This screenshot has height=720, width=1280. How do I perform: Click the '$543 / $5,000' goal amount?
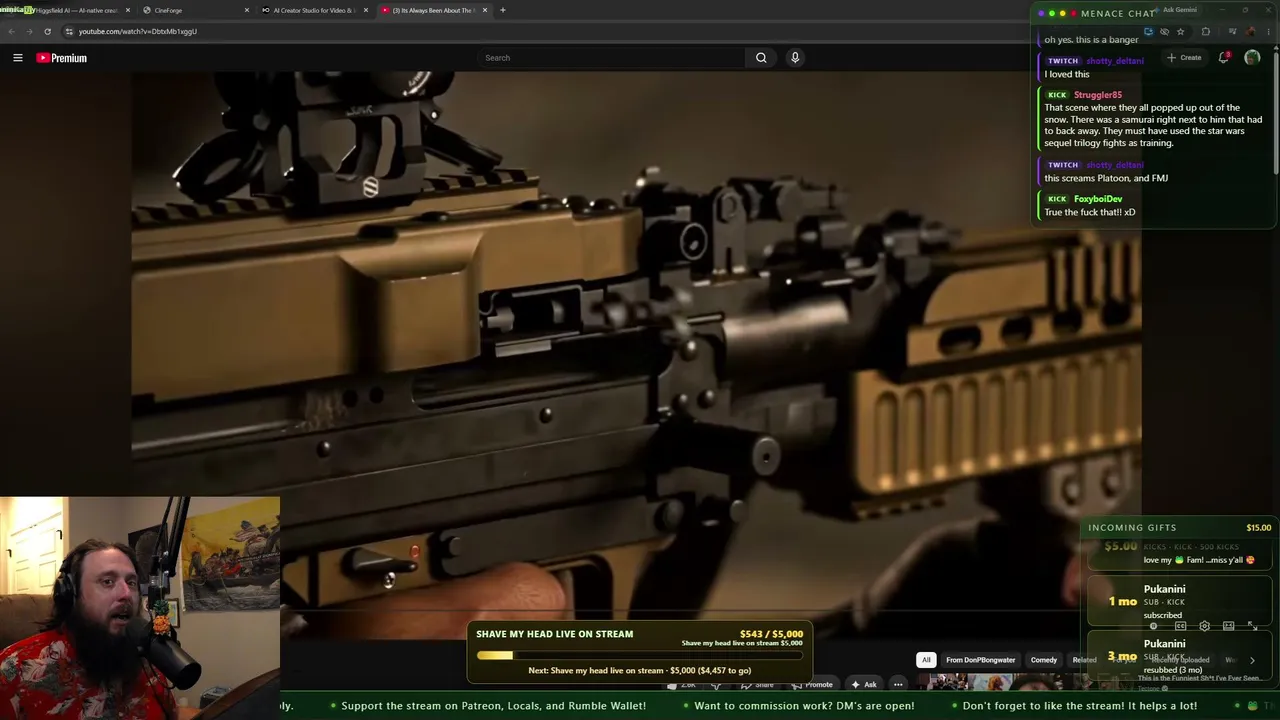click(771, 634)
